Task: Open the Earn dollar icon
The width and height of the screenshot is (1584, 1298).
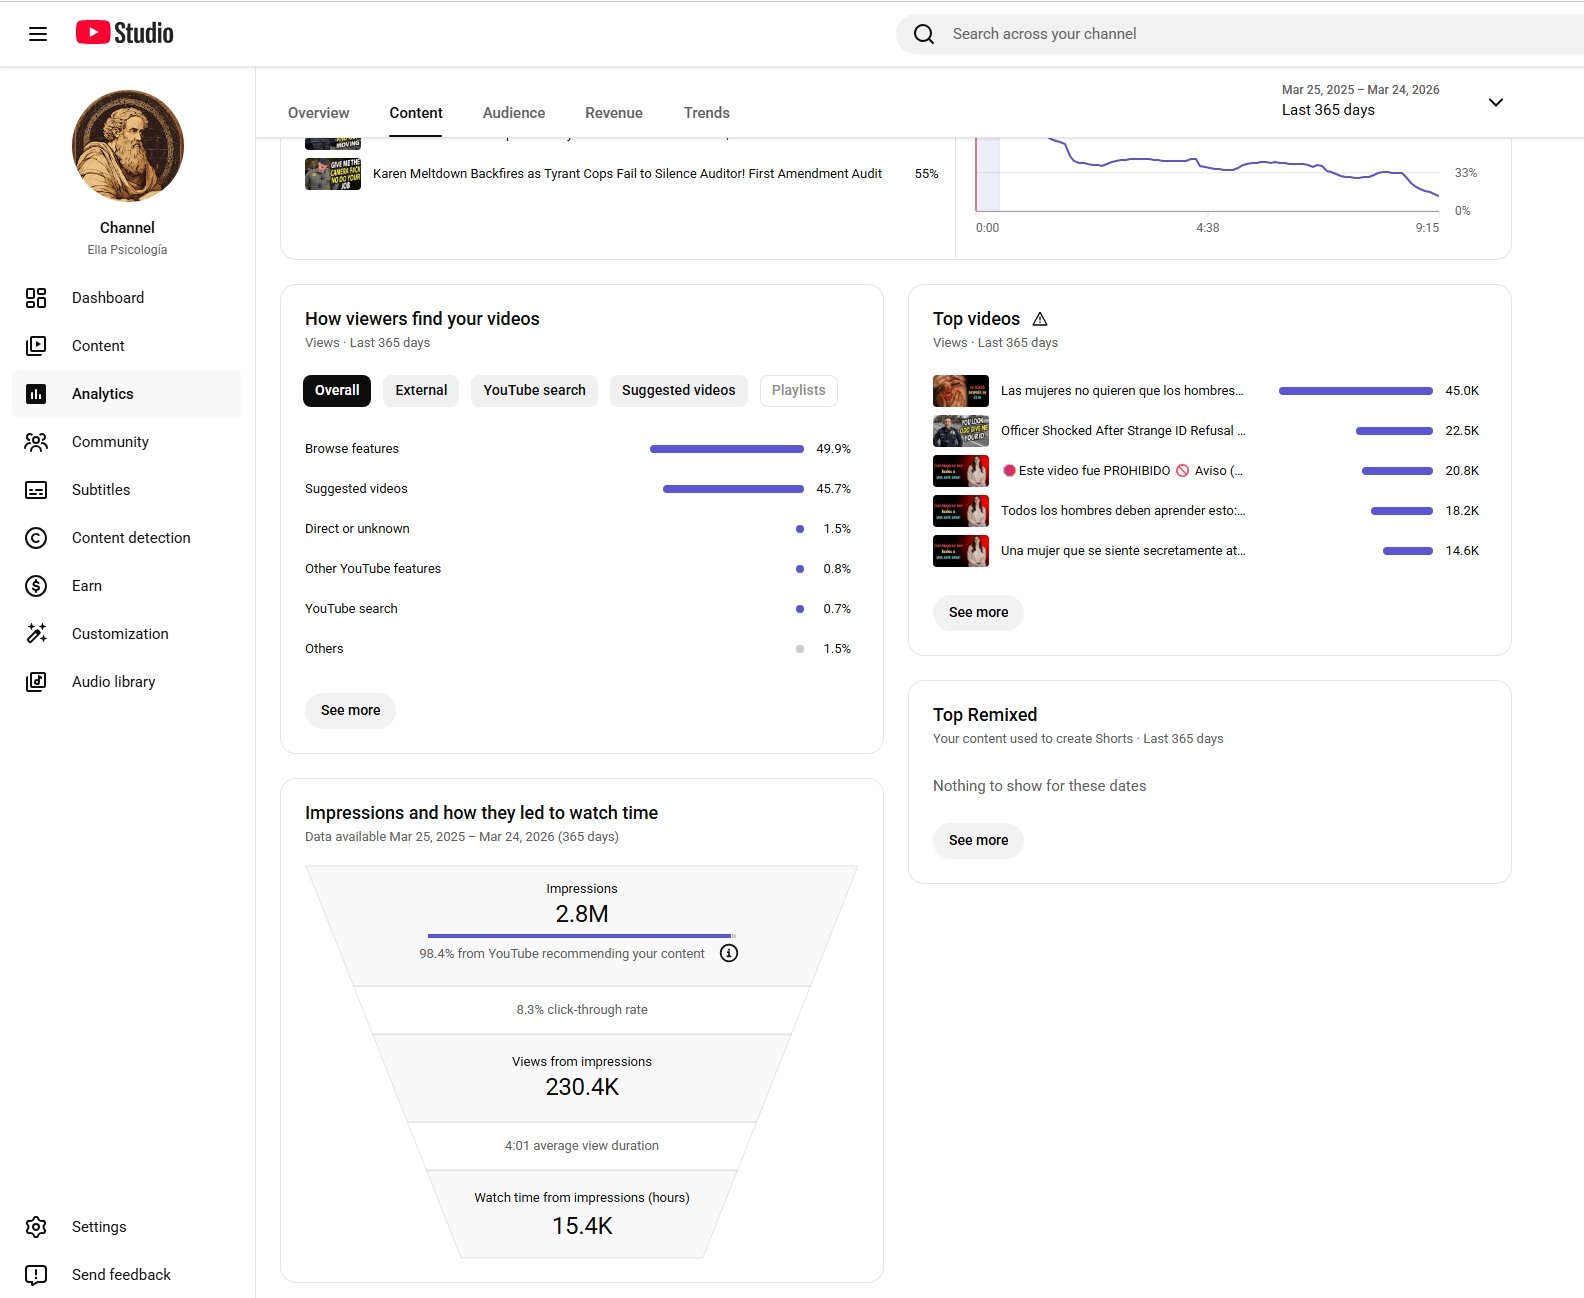Action: tap(36, 586)
